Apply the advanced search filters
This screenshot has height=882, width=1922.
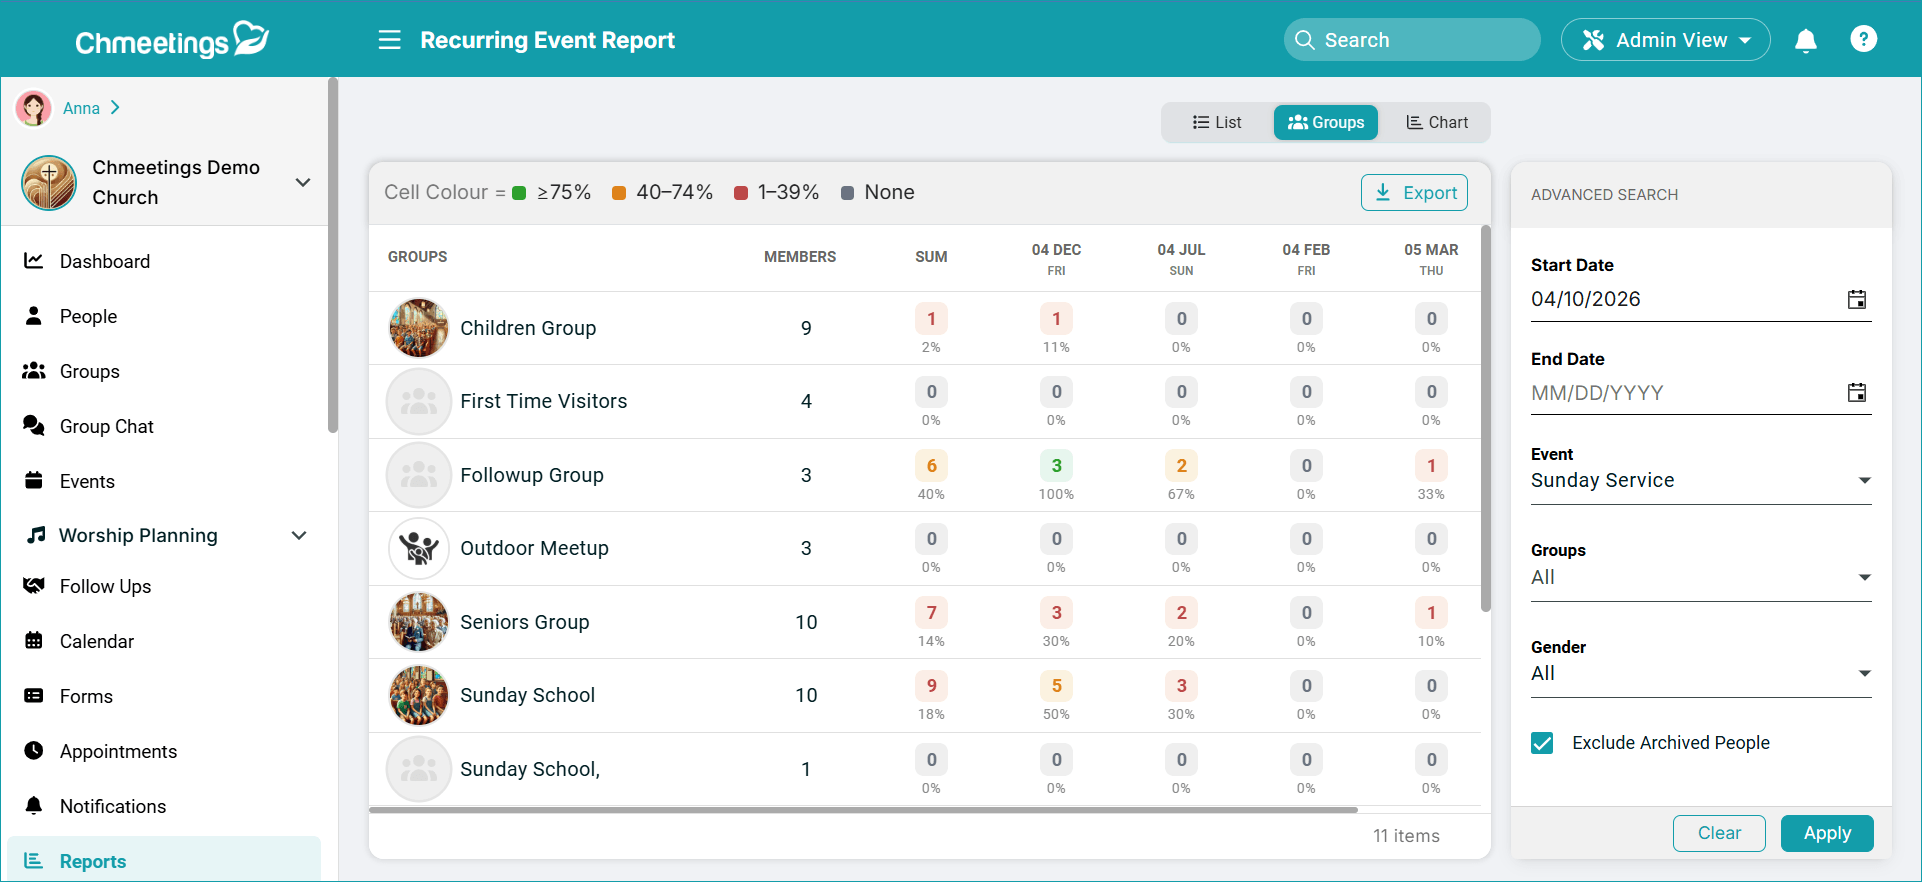[x=1827, y=833]
